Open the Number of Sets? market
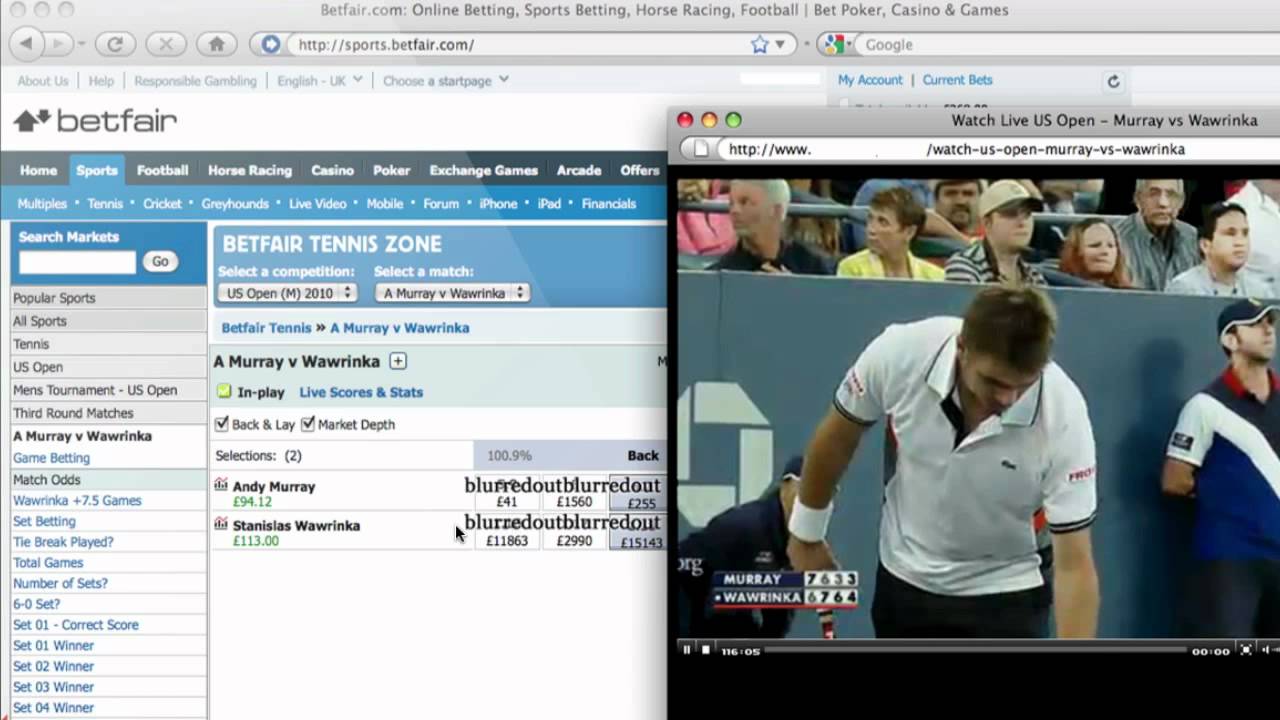Viewport: 1280px width, 720px height. [60, 583]
